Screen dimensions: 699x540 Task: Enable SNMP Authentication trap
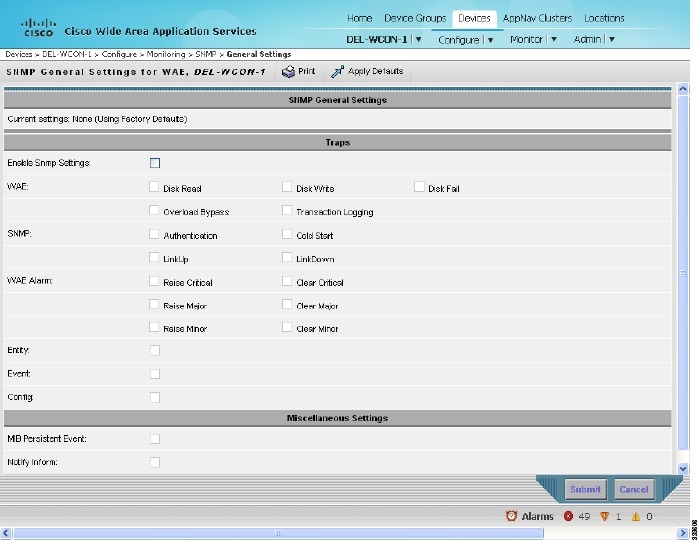[x=154, y=234]
